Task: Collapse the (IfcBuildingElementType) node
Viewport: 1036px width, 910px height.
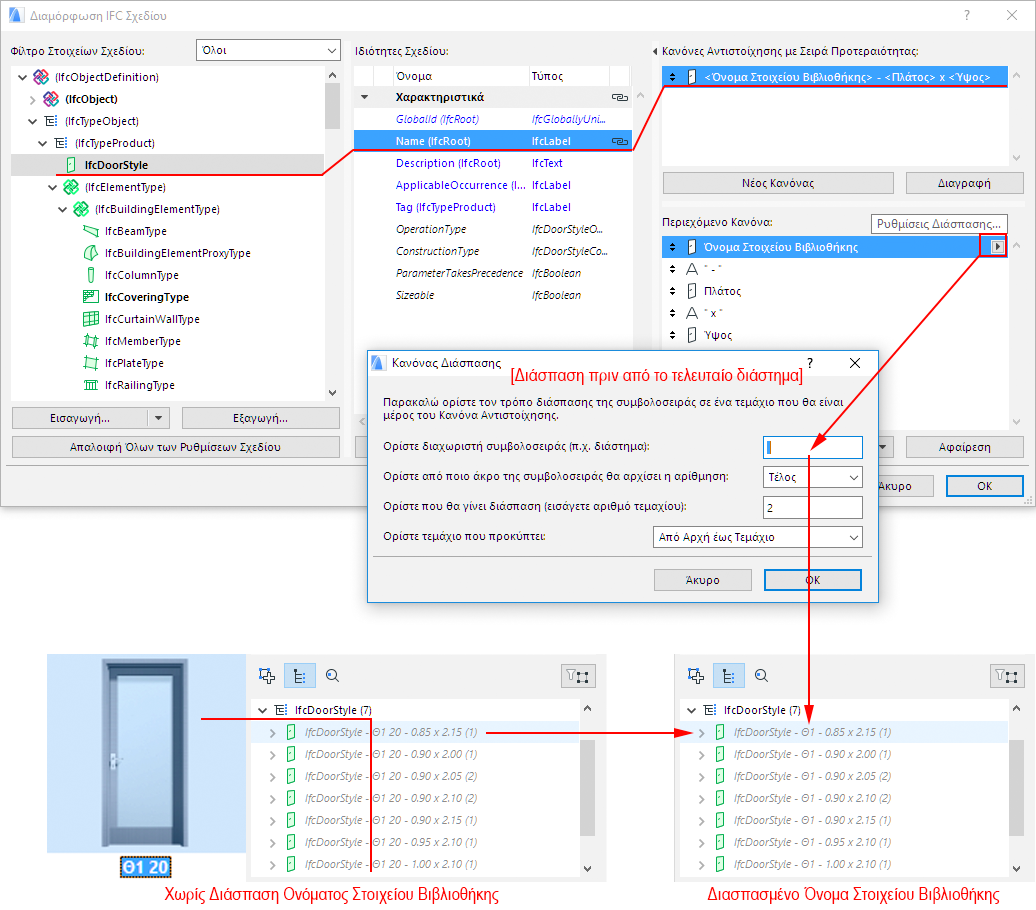Action: [x=62, y=209]
